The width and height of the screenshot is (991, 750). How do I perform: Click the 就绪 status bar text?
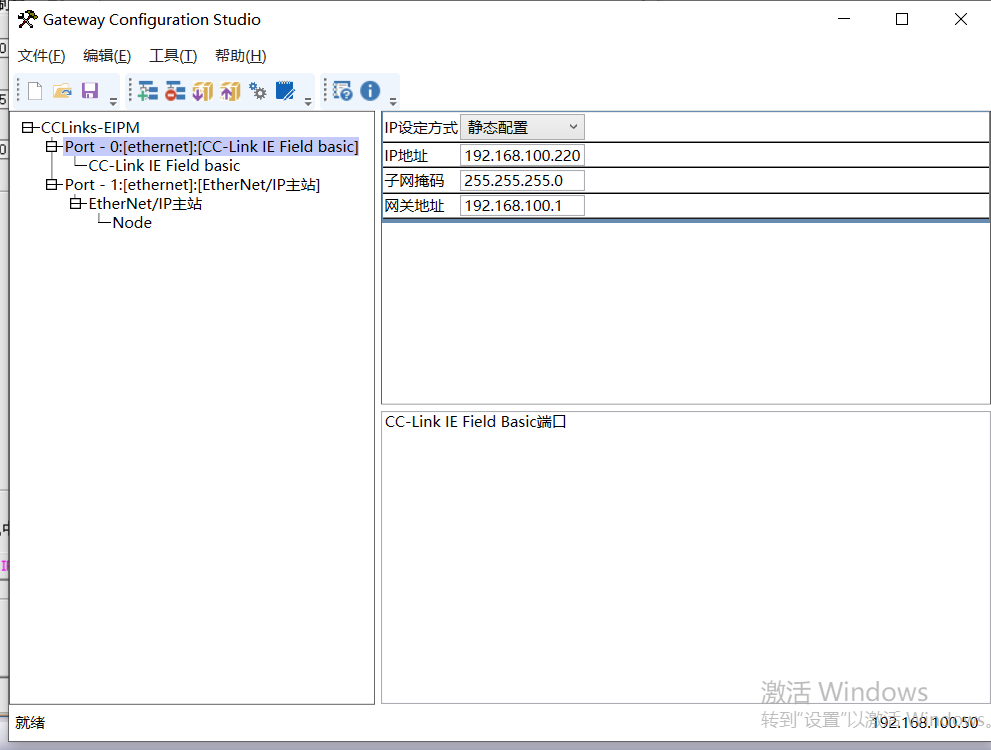coord(30,722)
